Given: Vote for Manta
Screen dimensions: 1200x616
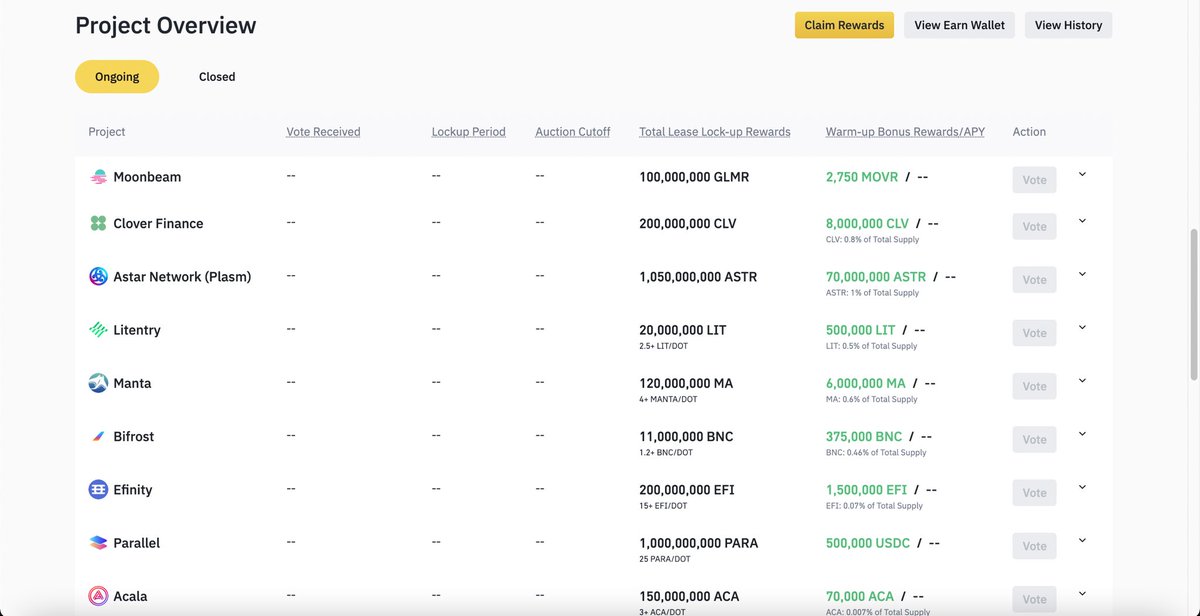Looking at the screenshot, I should pos(1034,386).
